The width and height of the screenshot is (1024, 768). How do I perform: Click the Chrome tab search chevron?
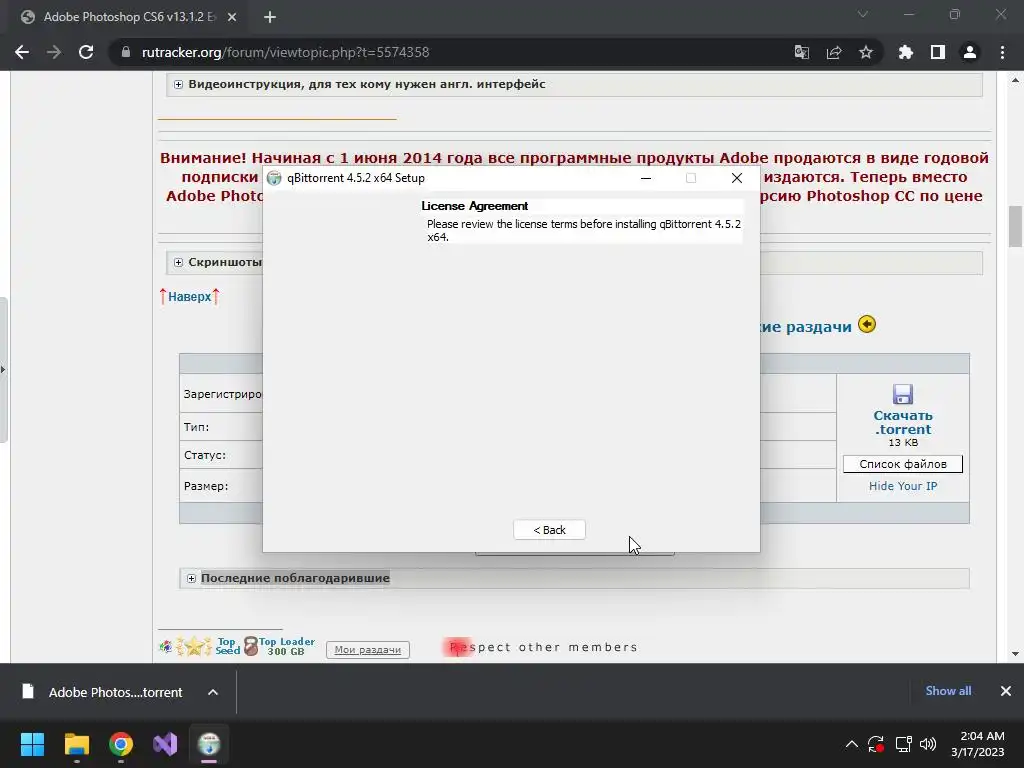pyautogui.click(x=863, y=14)
